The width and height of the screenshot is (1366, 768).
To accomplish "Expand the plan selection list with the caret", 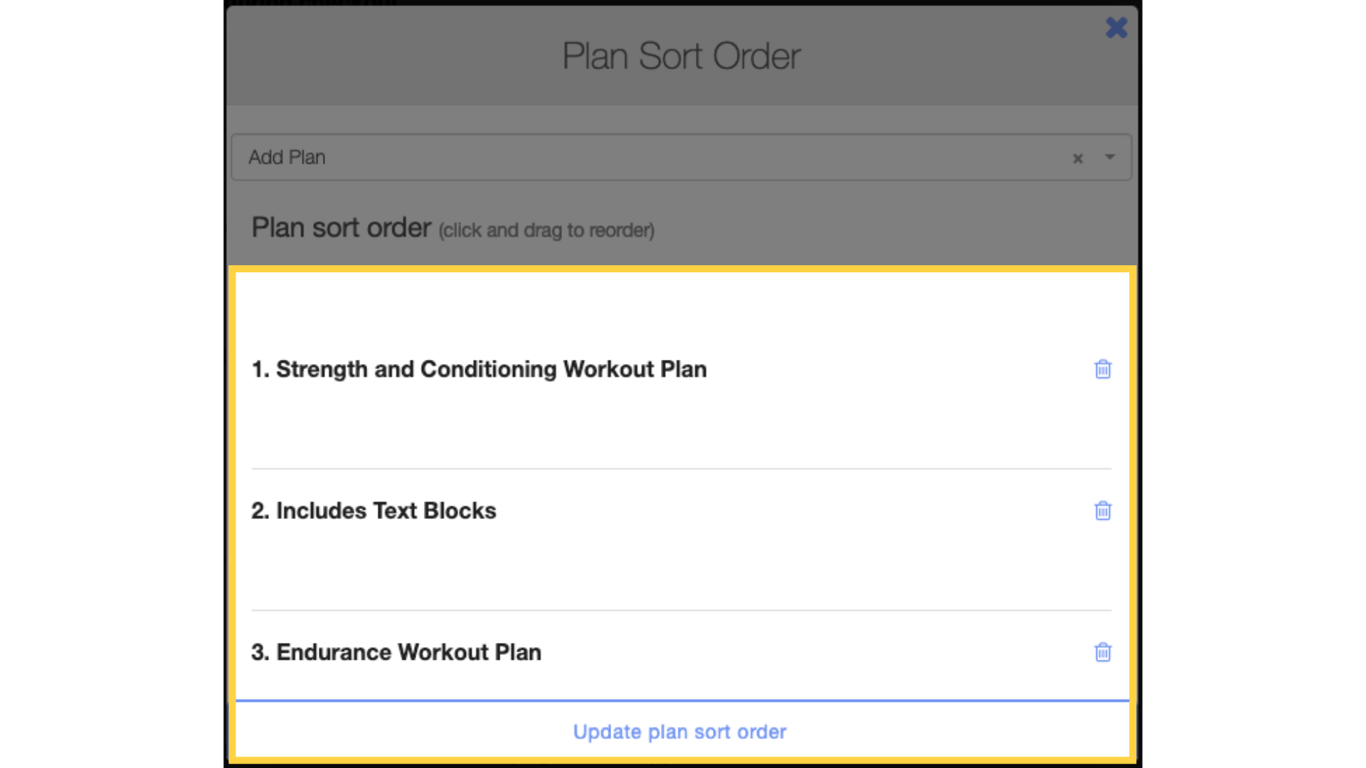I will pyautogui.click(x=1108, y=157).
